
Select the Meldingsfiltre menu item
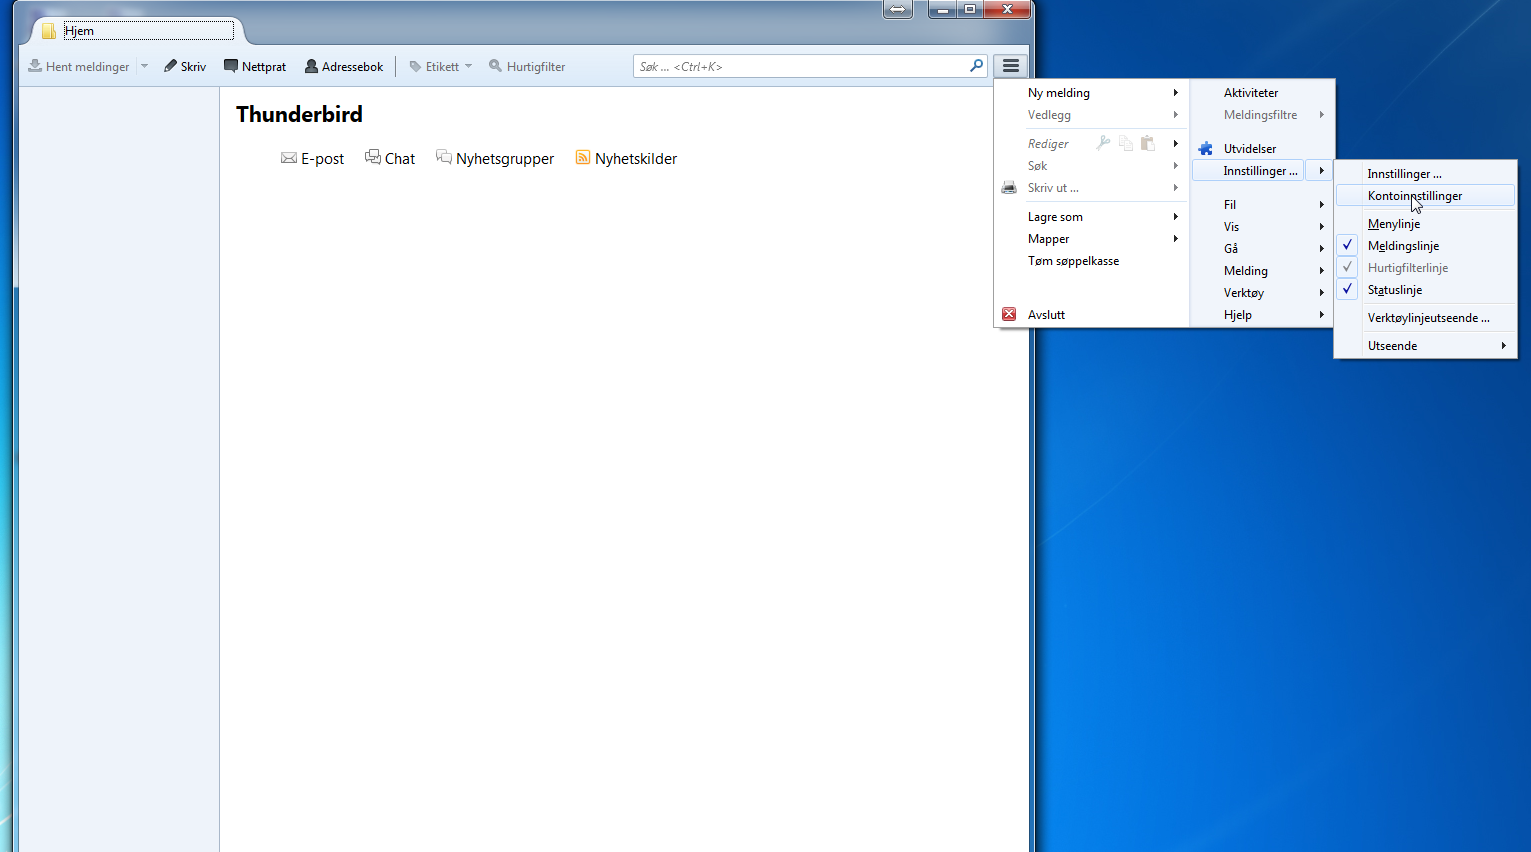click(x=1262, y=114)
